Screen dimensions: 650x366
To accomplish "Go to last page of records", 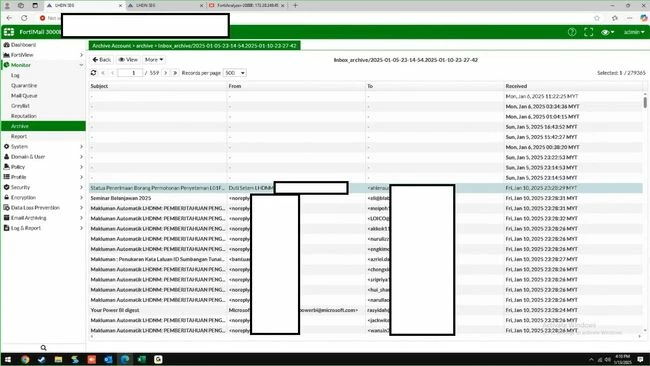I will point(175,73).
